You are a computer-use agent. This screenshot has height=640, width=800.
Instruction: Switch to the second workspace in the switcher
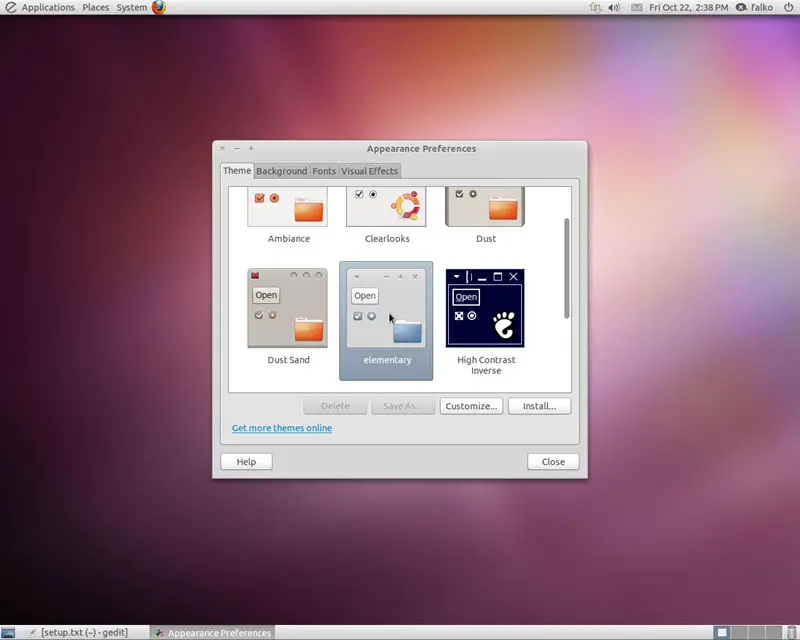click(x=739, y=633)
